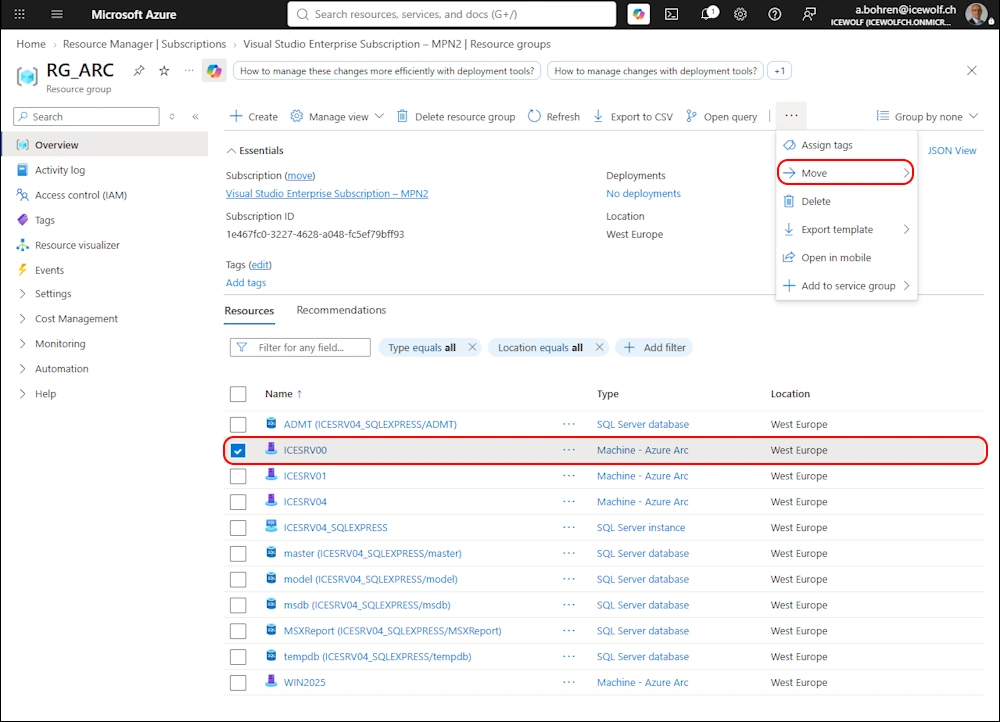Click the Add filter button

coord(654,347)
